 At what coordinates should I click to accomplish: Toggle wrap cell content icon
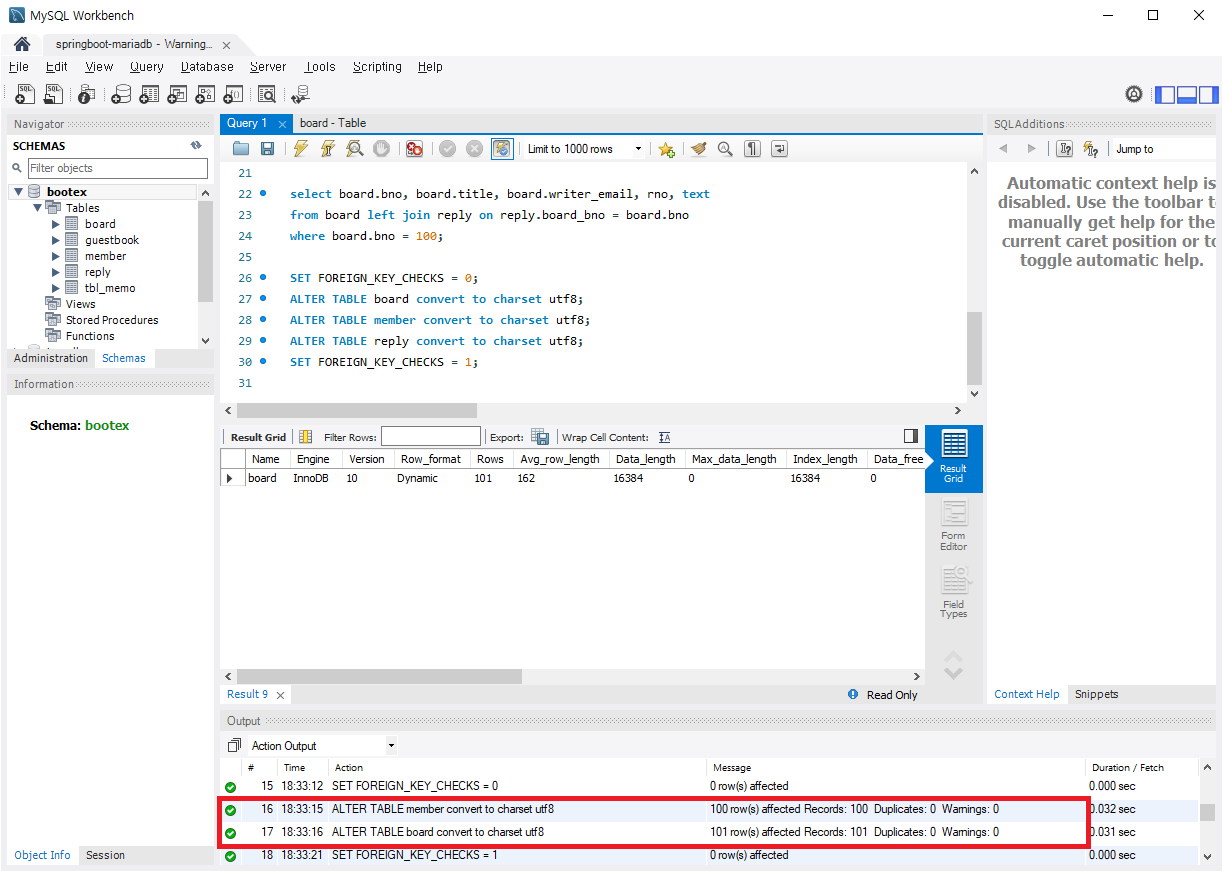point(665,437)
